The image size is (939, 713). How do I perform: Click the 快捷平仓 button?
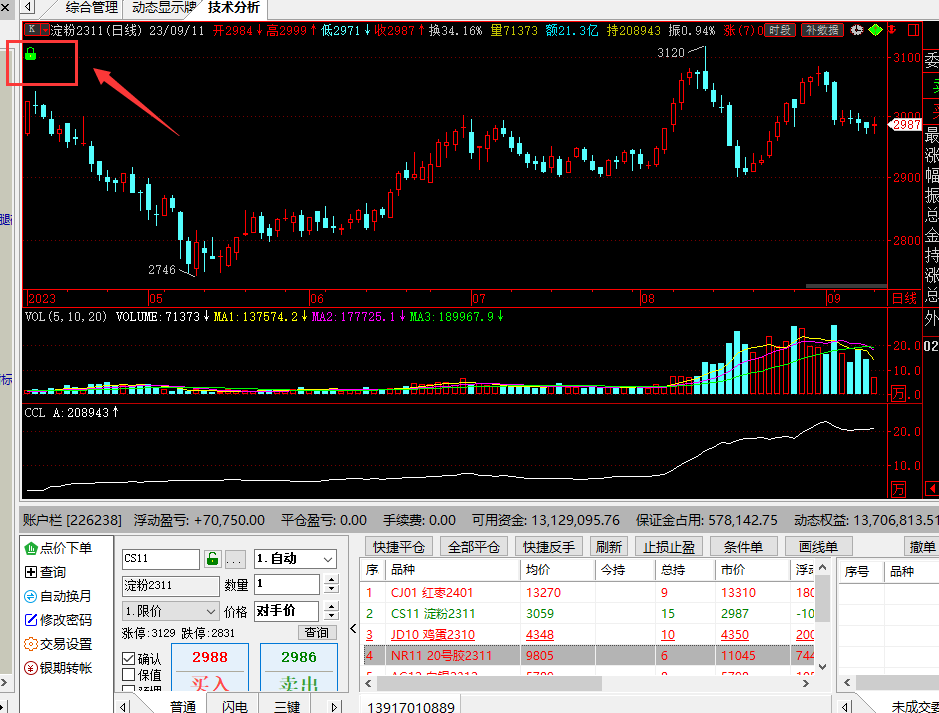click(399, 547)
